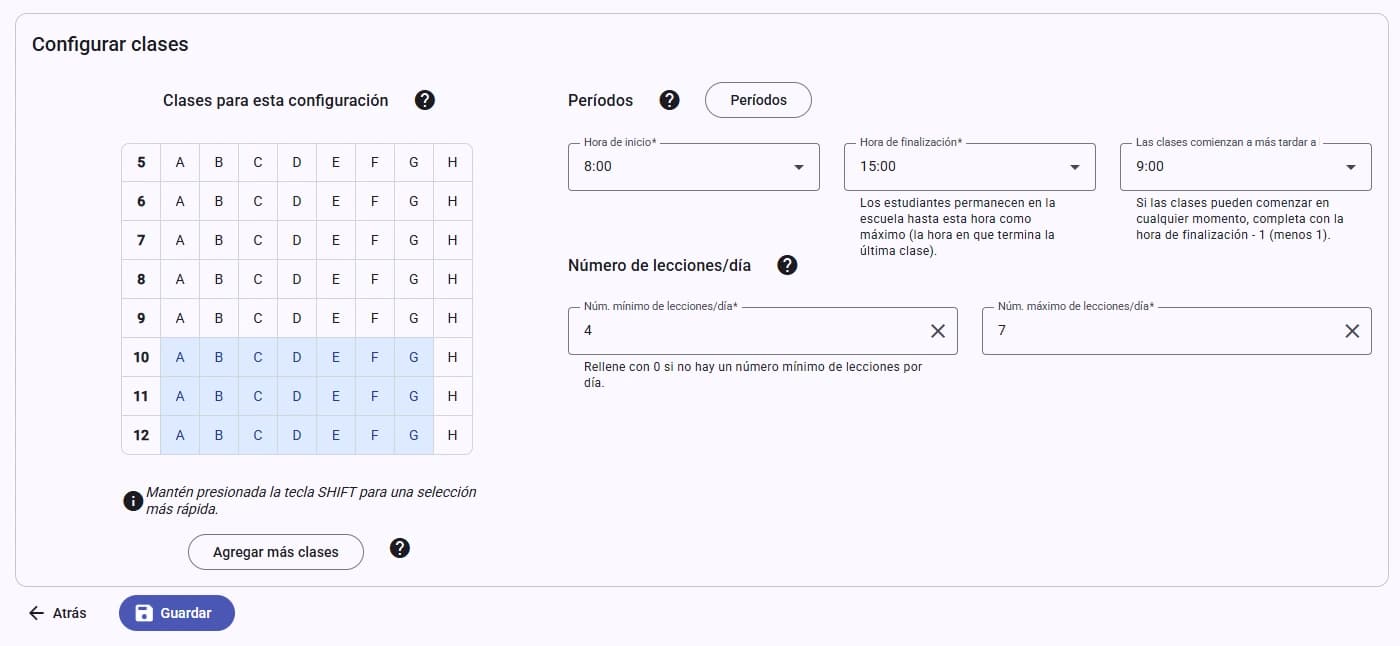This screenshot has width=1400, height=646.
Task: Expand Las clases comienzan a más tardar dropdown
Action: pyautogui.click(x=1351, y=167)
